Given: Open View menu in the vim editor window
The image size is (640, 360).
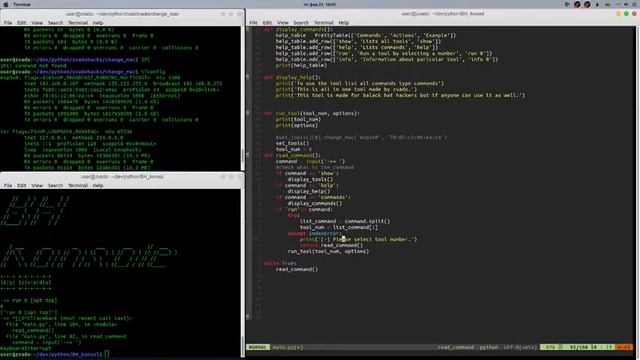Looking at the screenshot, I should [x=283, y=23].
